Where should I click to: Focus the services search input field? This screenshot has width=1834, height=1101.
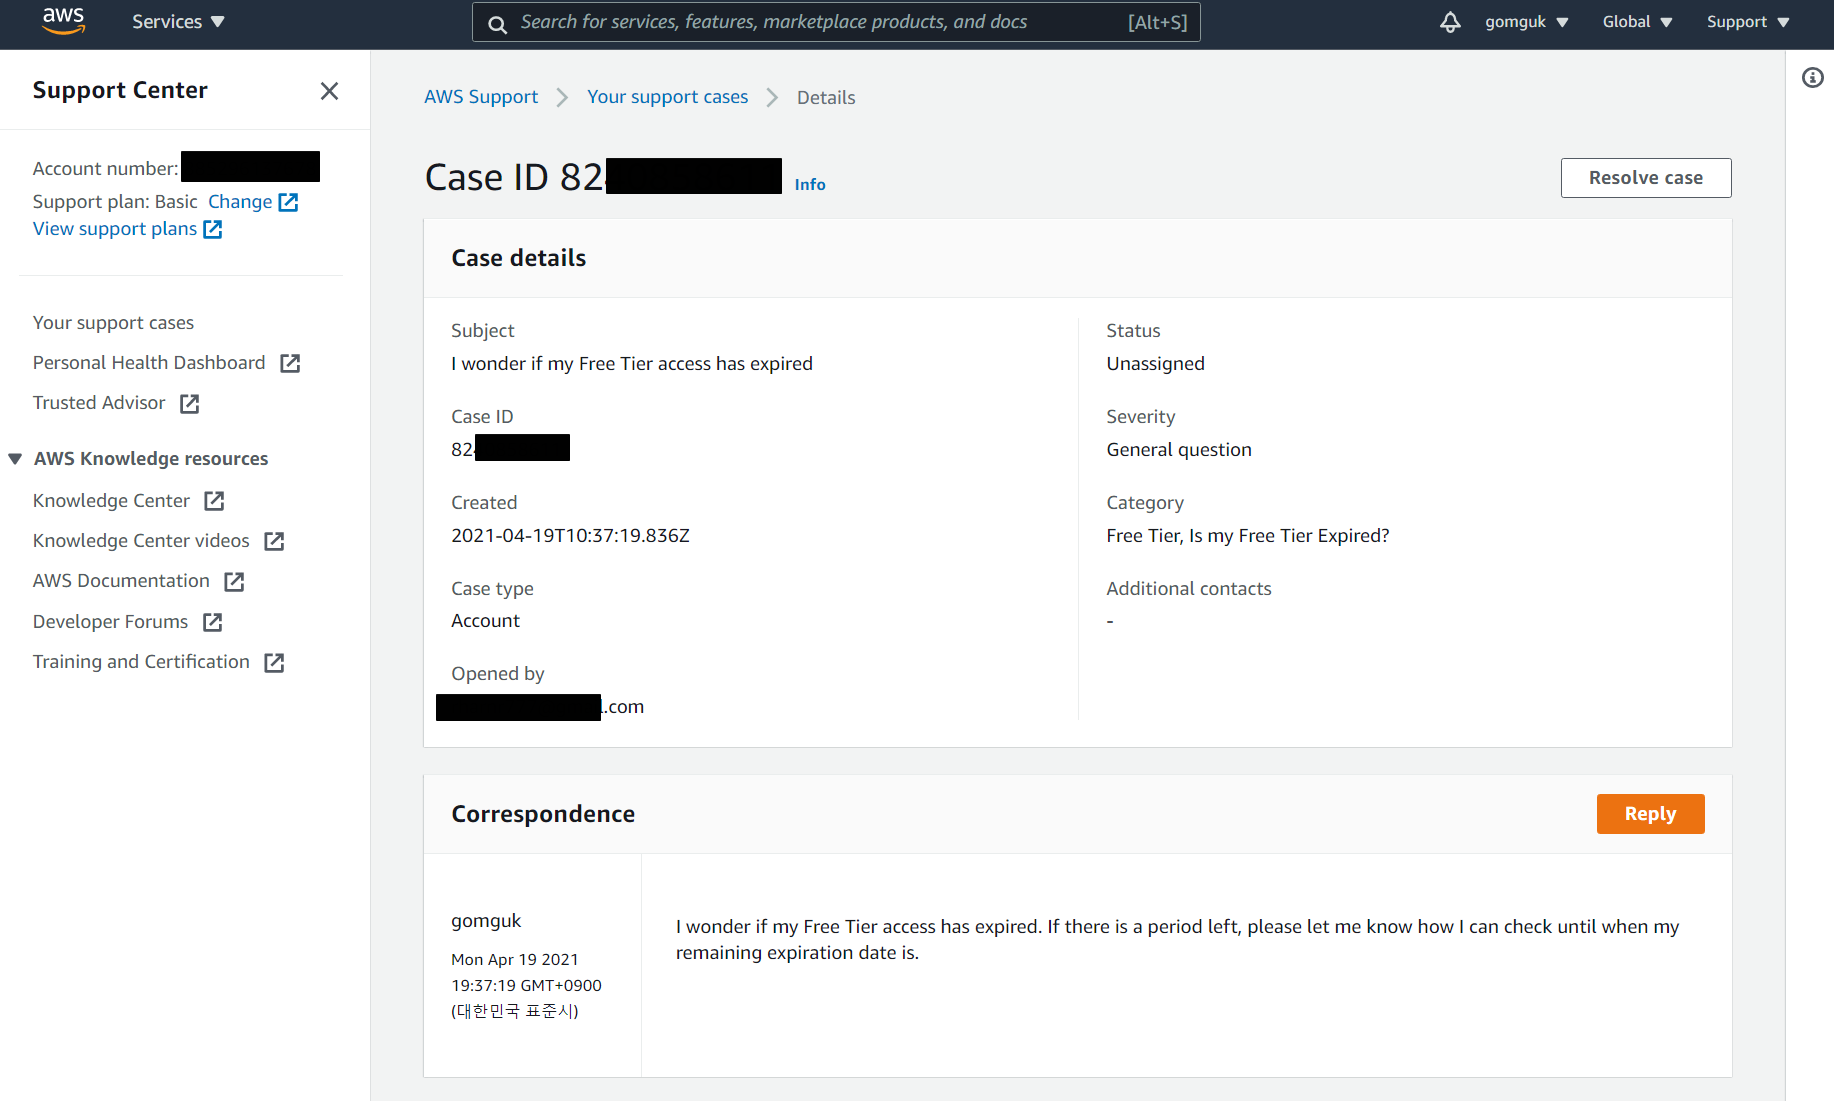(x=836, y=22)
